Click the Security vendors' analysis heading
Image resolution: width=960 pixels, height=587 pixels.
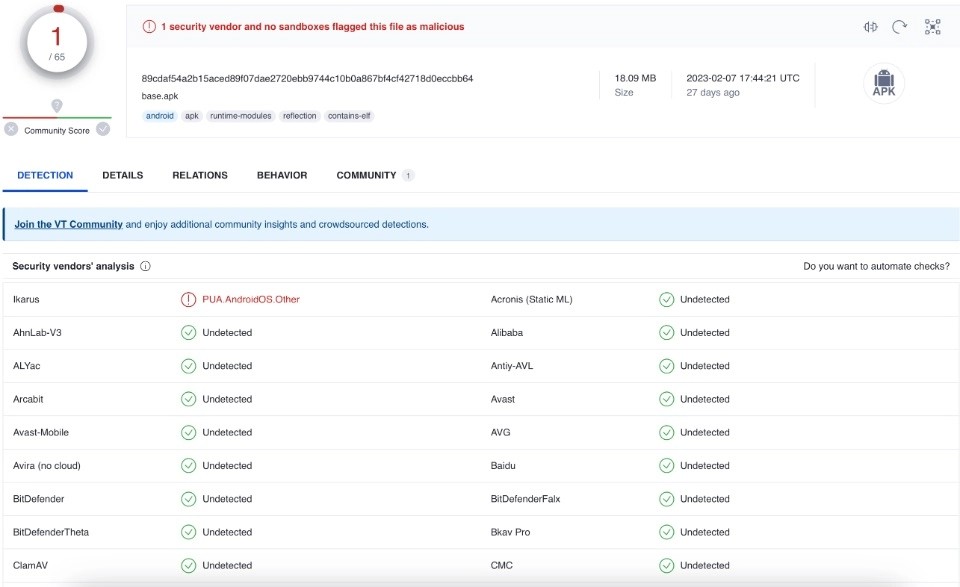73,266
